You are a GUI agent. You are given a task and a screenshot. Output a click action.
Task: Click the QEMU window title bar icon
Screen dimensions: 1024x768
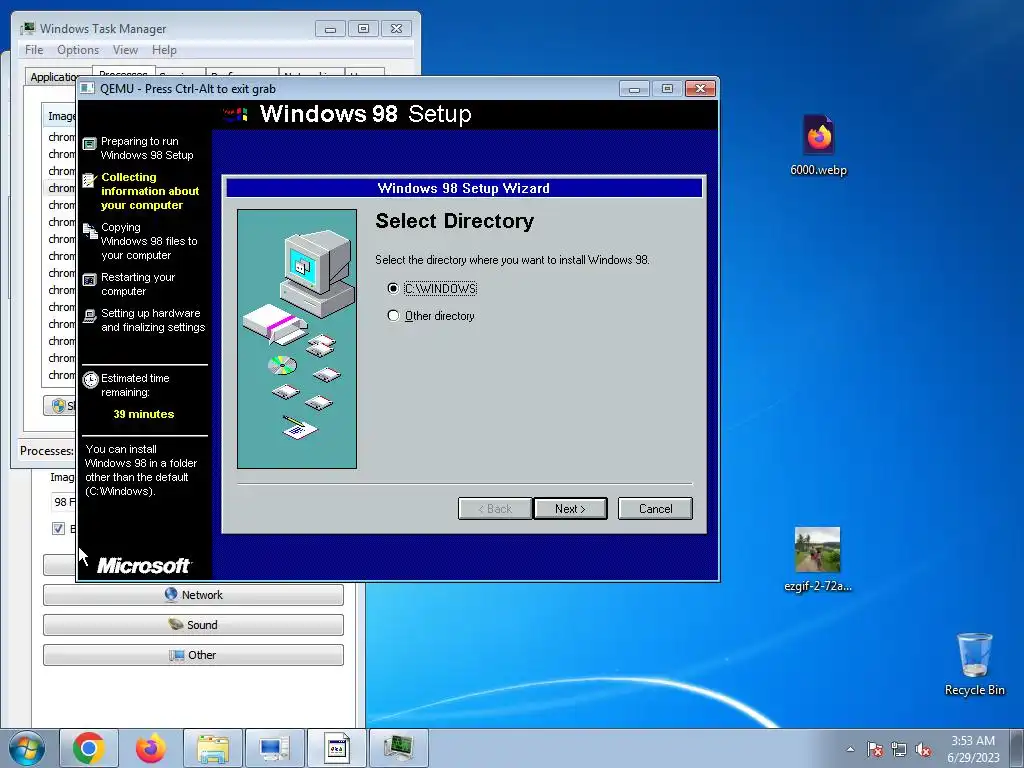point(88,88)
